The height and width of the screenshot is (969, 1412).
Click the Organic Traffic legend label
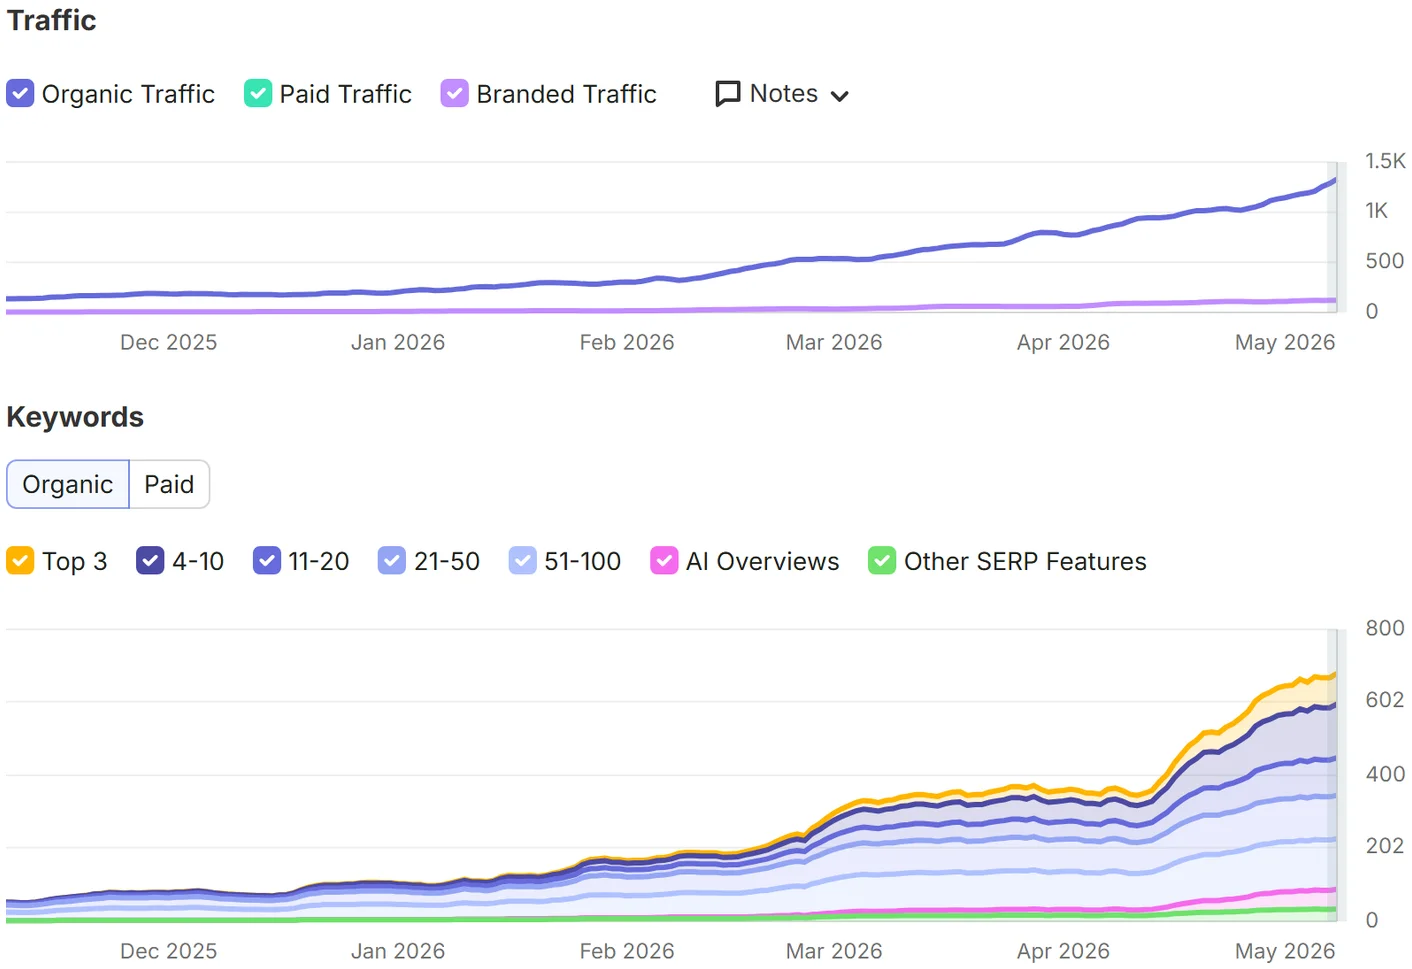[x=128, y=94]
